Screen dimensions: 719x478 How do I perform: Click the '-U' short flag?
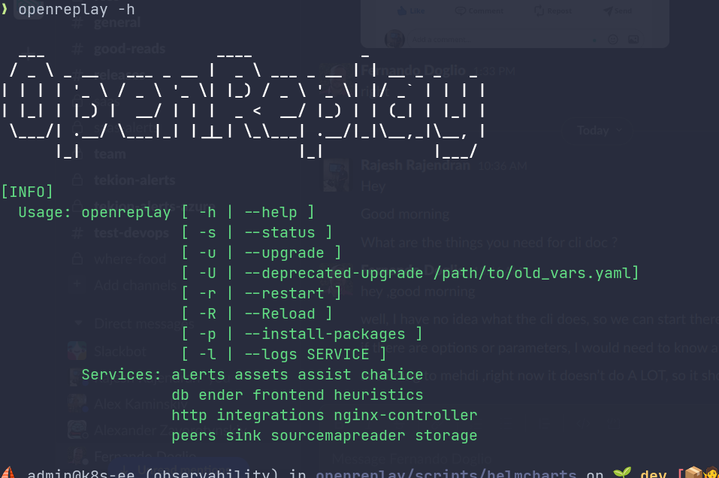click(207, 273)
